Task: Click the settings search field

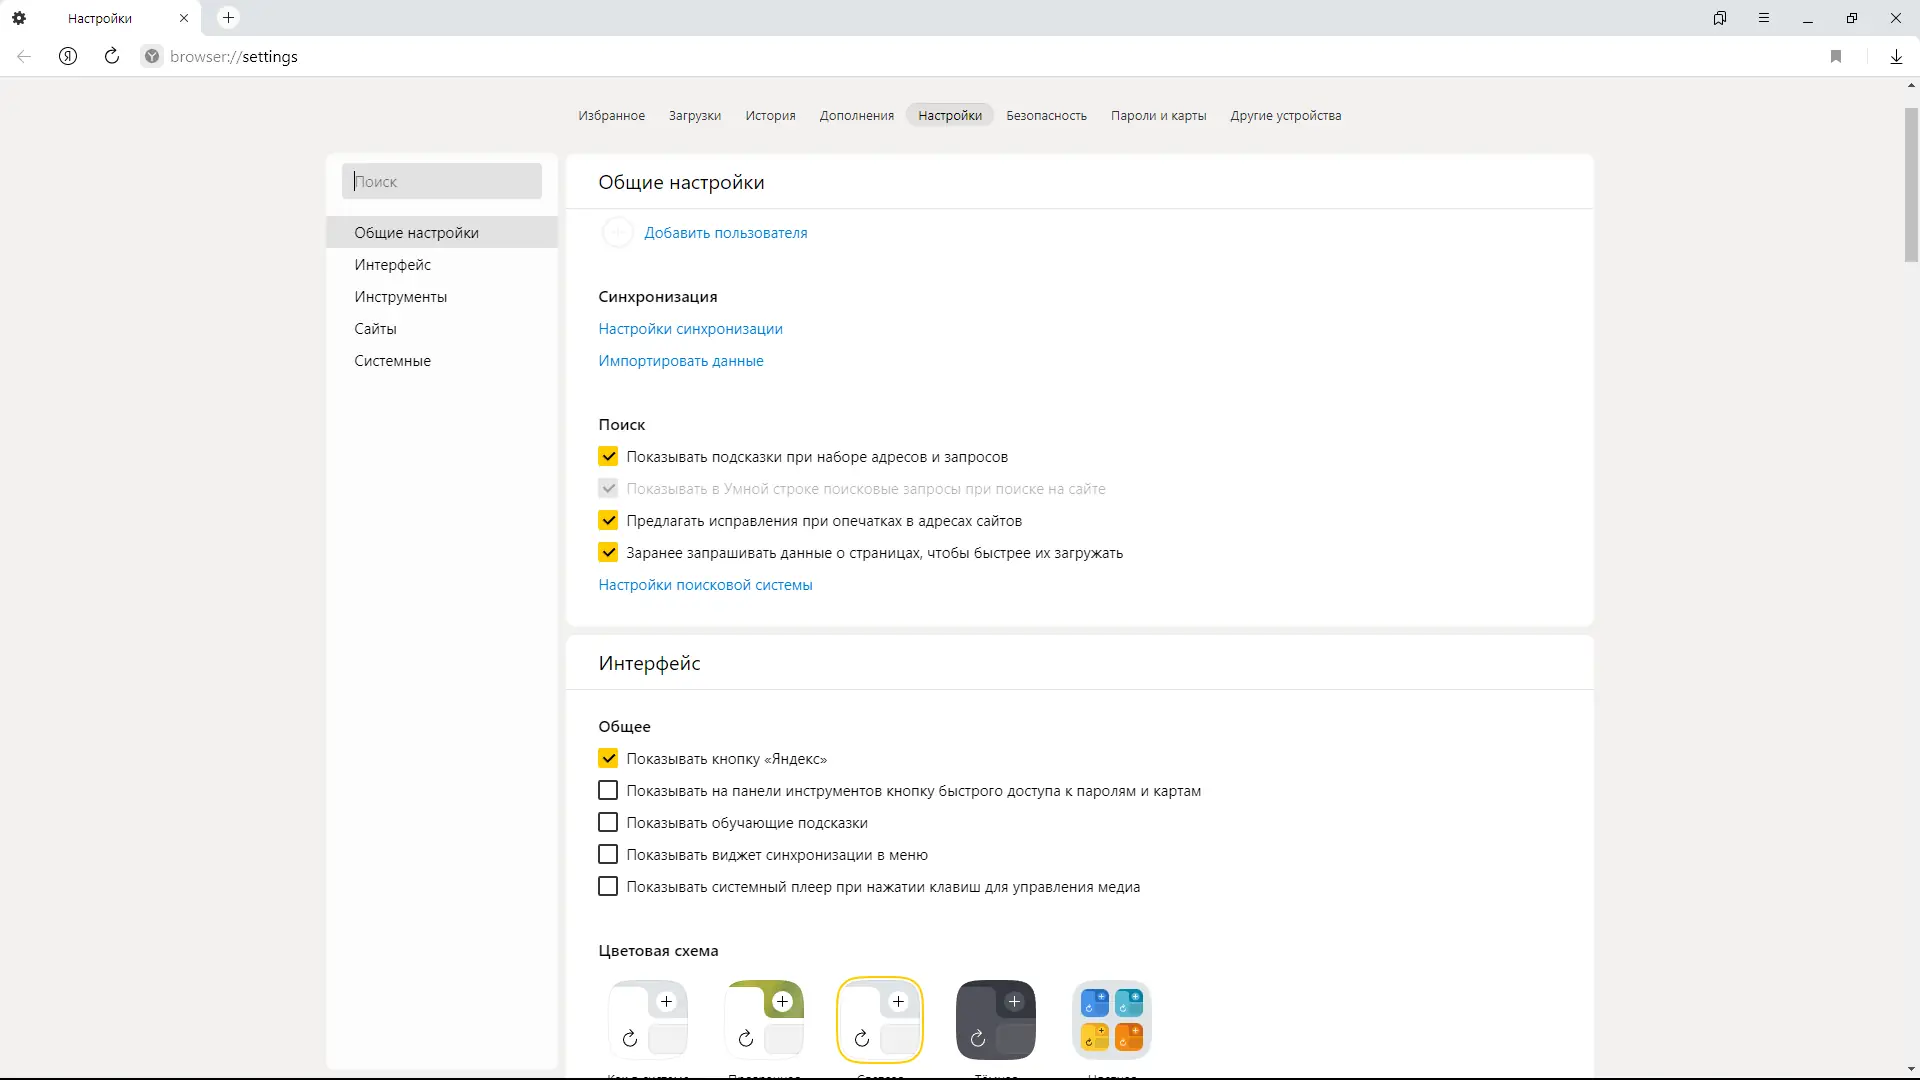Action: (x=442, y=182)
